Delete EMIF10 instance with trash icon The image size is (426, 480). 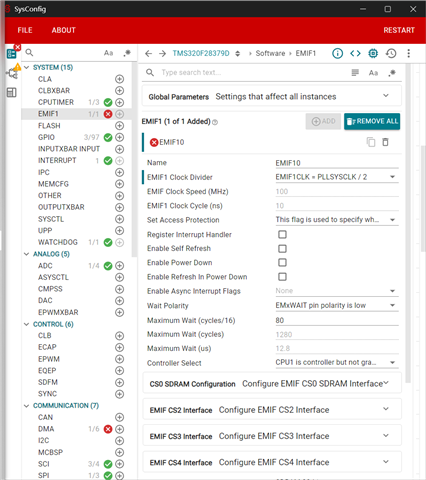coord(385,142)
